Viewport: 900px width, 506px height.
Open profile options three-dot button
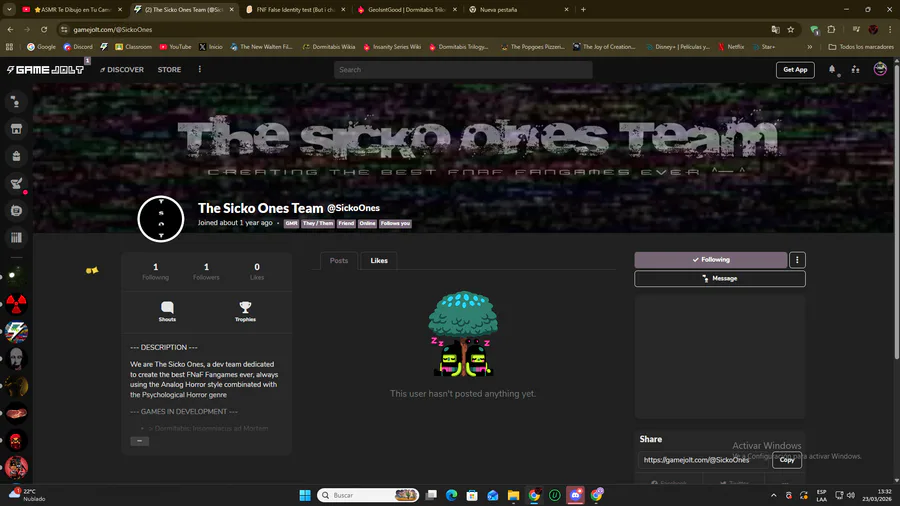tap(797, 260)
